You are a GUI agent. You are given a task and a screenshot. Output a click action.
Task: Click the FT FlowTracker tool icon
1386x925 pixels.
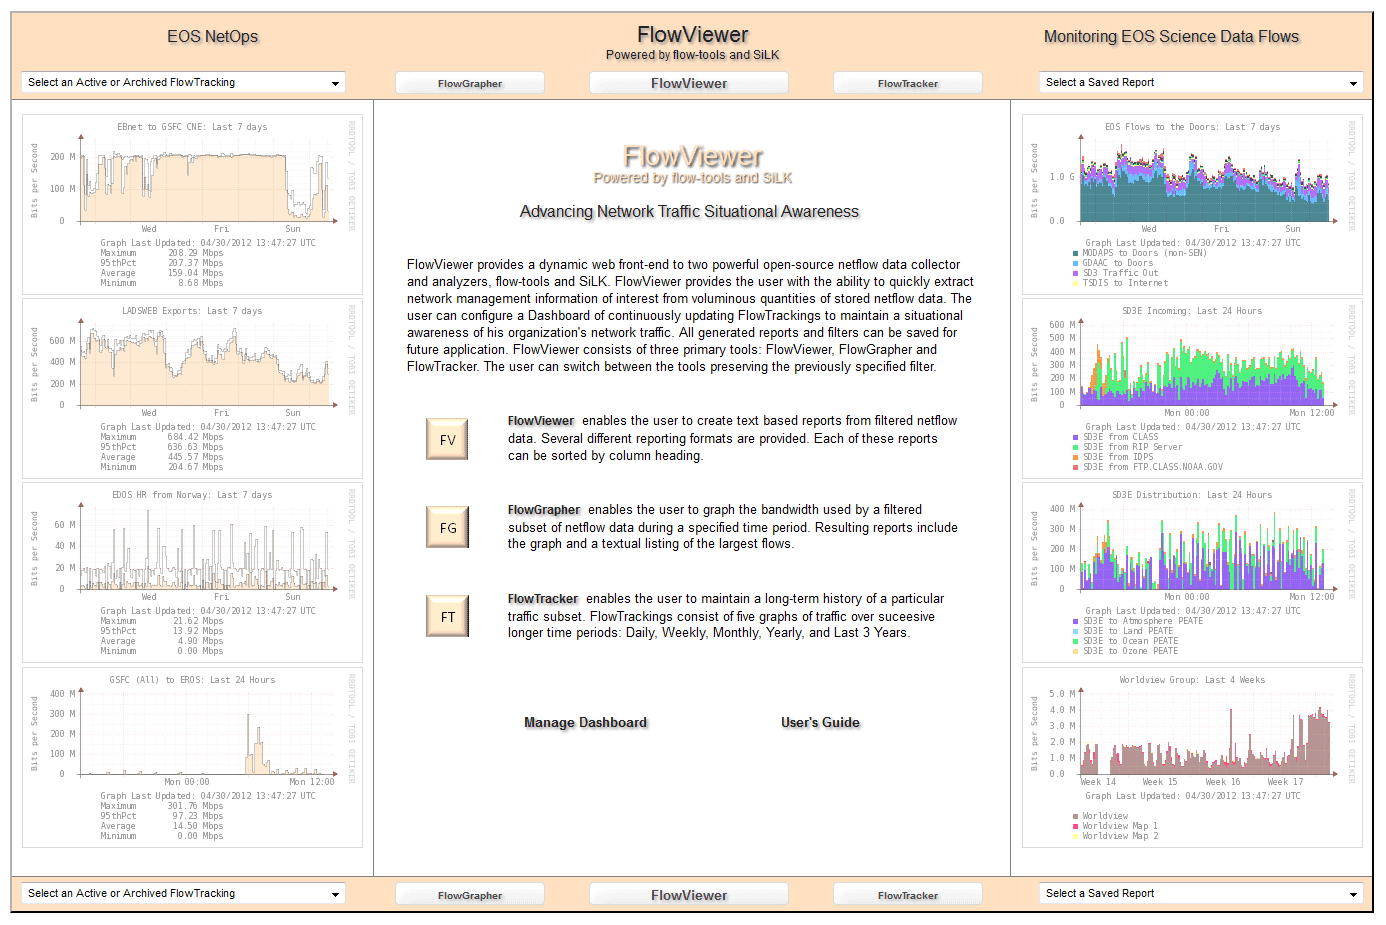pos(446,616)
